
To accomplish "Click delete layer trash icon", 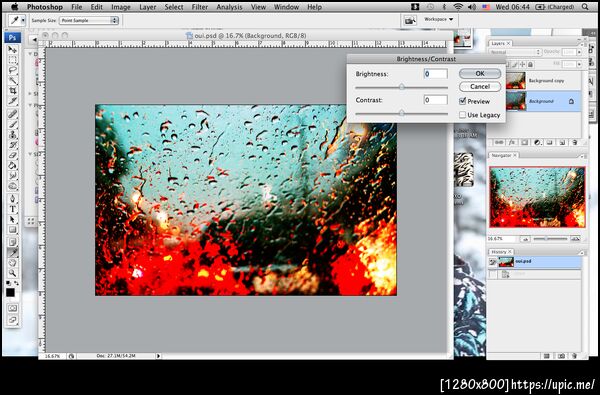I will (x=574, y=142).
